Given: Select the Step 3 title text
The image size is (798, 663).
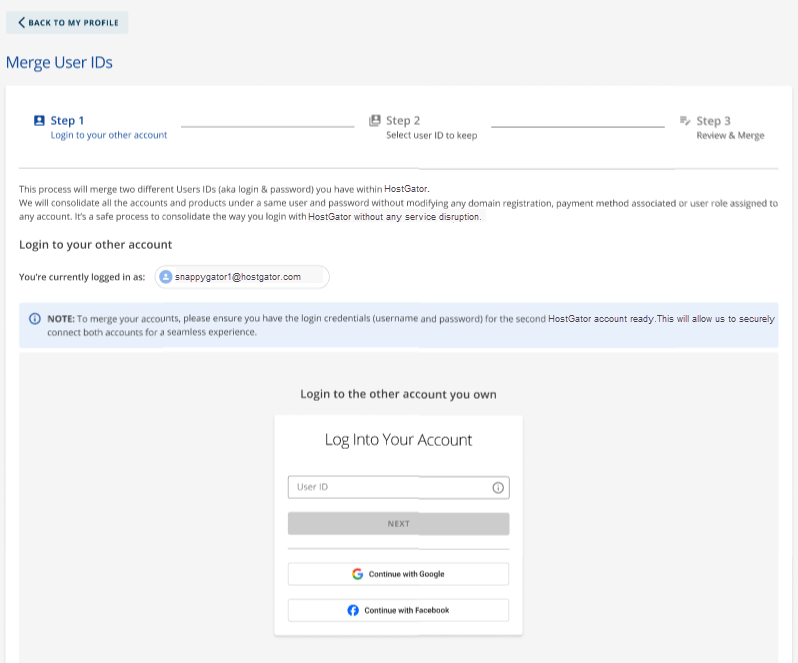Looking at the screenshot, I should 714,120.
